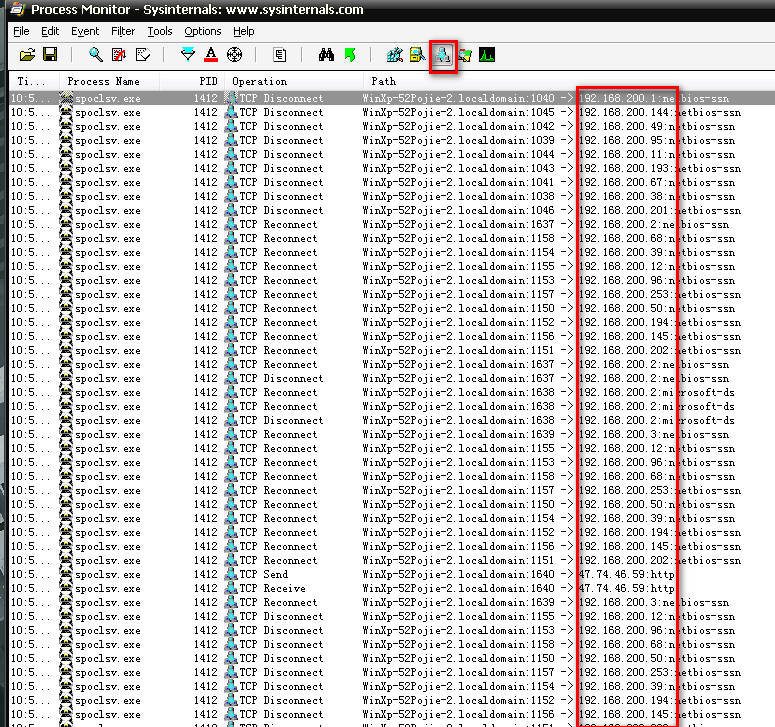Open the Options menu

tap(202, 31)
